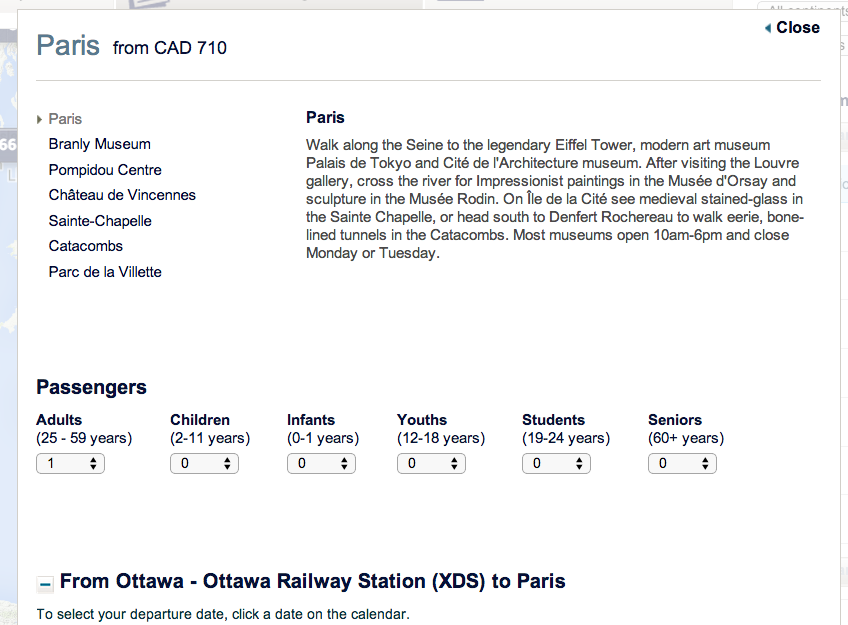
Task: Open the Children passenger count dropdown
Action: click(204, 463)
